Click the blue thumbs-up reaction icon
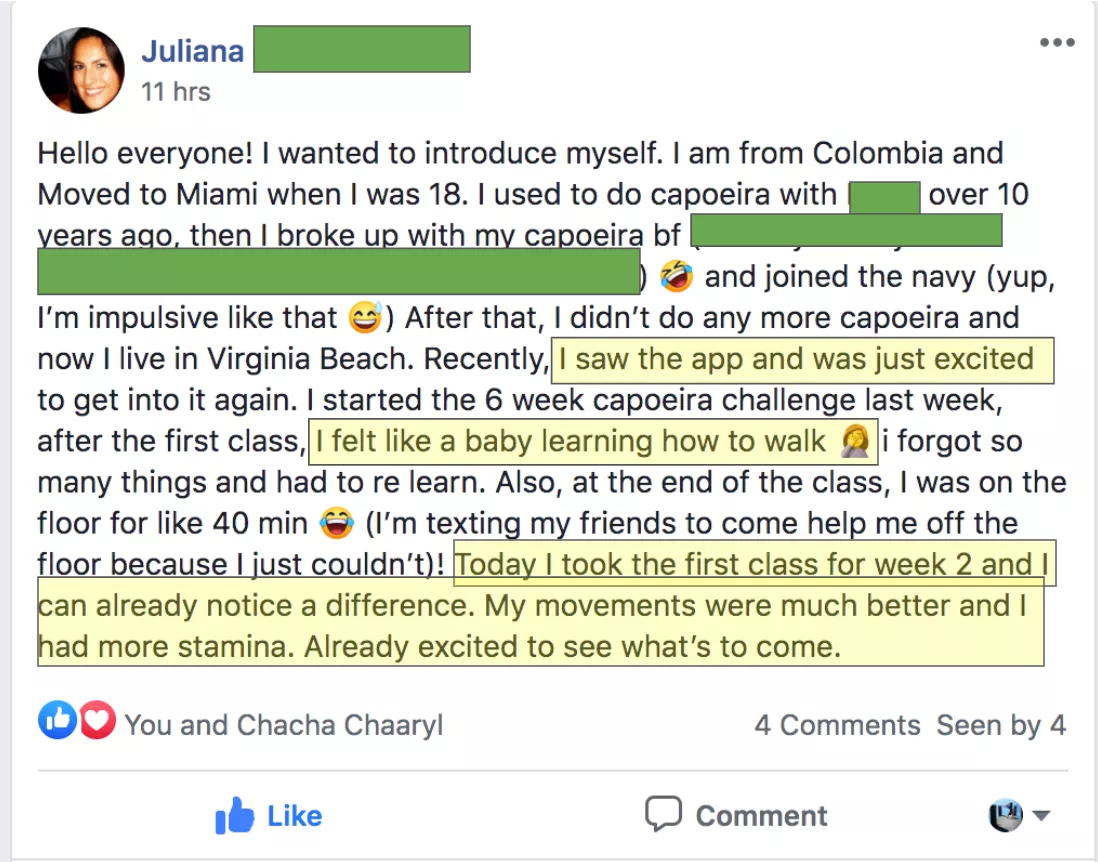The image size is (1098, 862). (x=57, y=721)
